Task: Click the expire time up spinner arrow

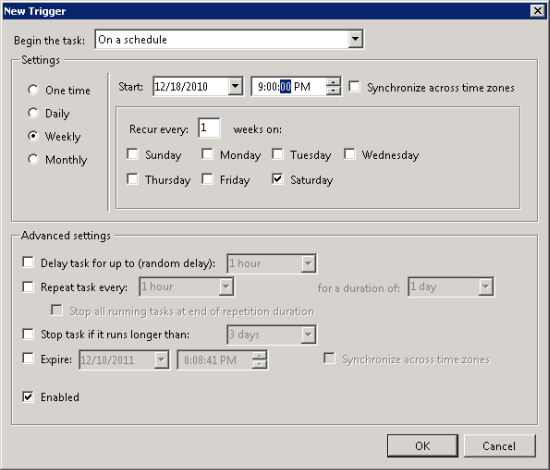Action: (259, 356)
